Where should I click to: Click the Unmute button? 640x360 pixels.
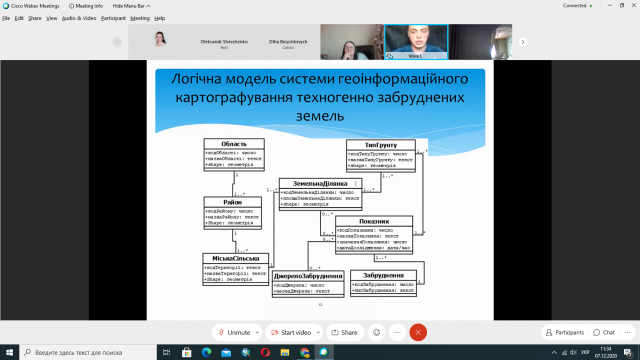click(x=234, y=333)
